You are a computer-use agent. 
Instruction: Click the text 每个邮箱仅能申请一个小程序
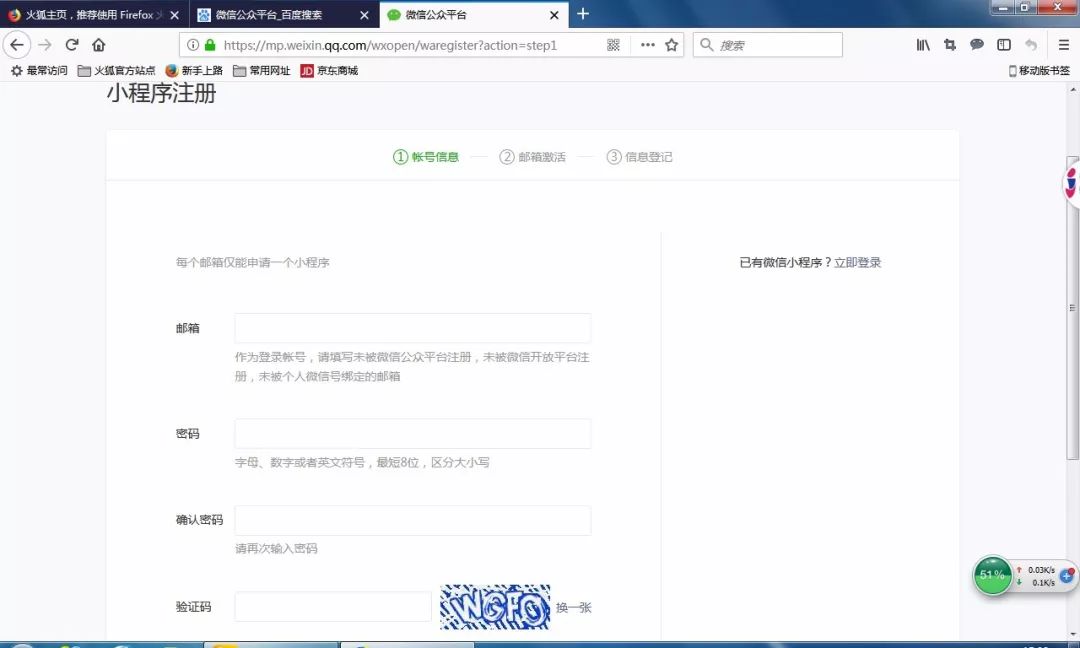[x=253, y=262]
